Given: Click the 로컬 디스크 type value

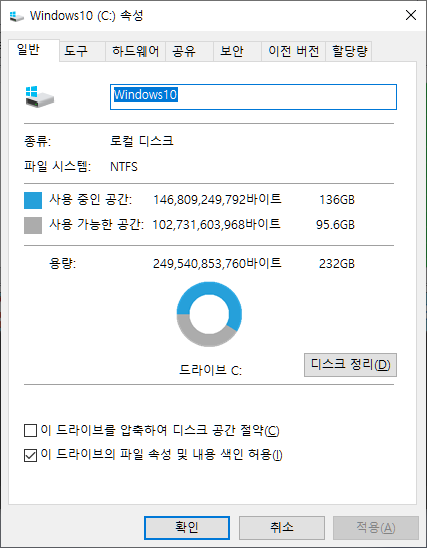Looking at the screenshot, I should 142,141.
